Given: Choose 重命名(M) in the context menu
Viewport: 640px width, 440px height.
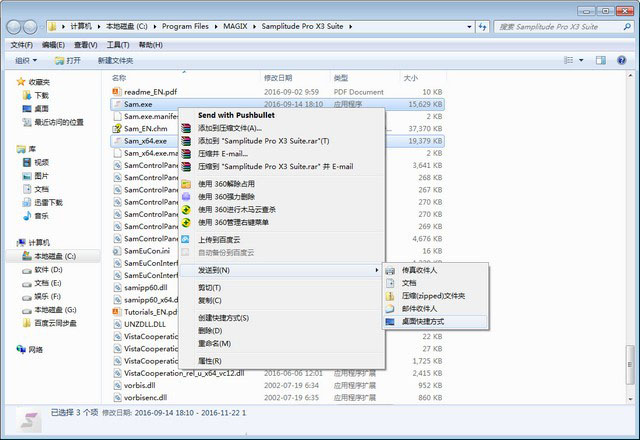Looking at the screenshot, I should point(282,344).
